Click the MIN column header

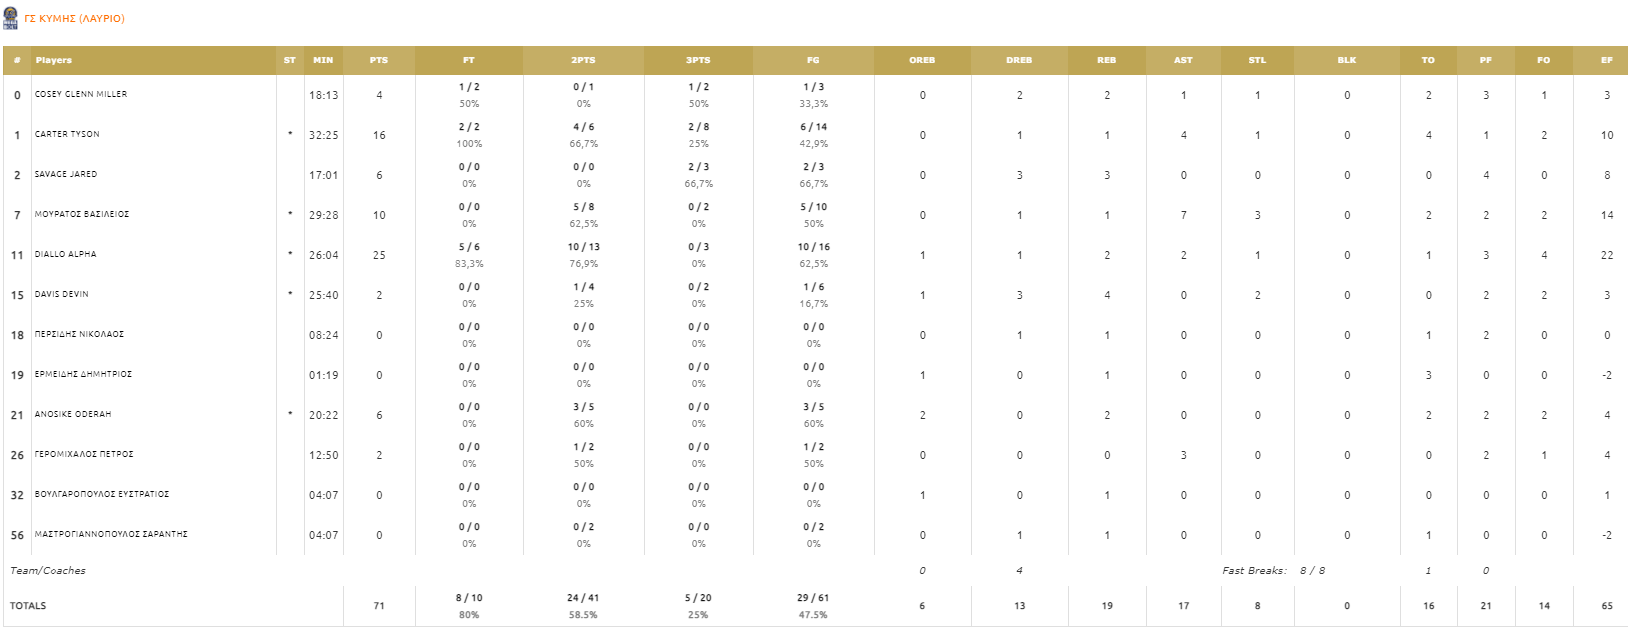[323, 60]
